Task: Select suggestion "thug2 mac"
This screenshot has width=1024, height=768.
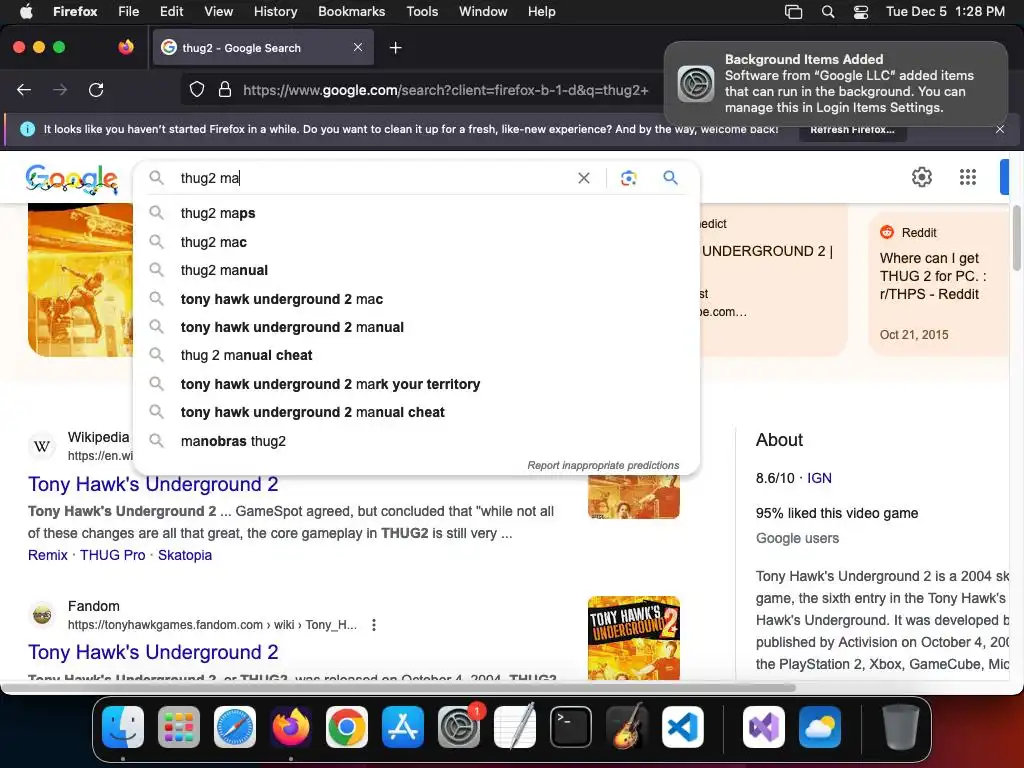Action: point(416,242)
